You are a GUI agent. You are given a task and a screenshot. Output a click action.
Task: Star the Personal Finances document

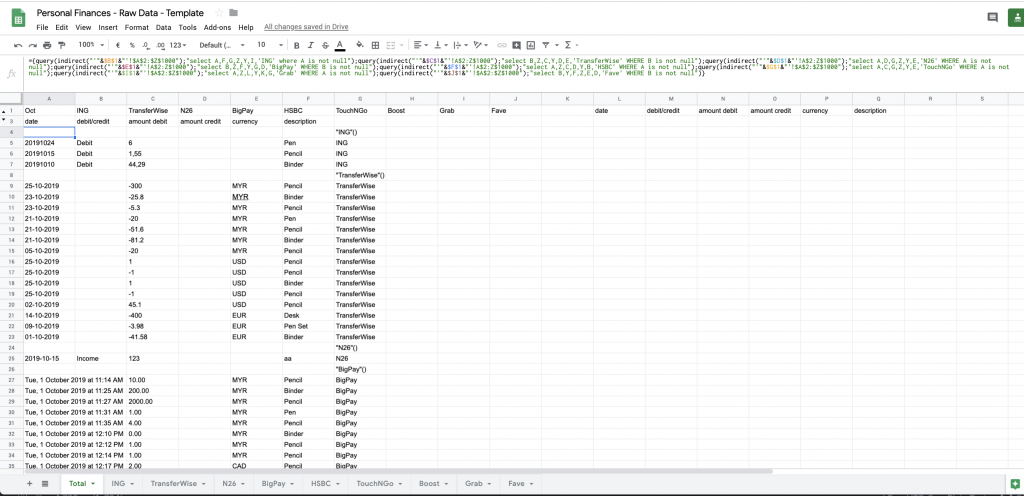pyautogui.click(x=219, y=13)
